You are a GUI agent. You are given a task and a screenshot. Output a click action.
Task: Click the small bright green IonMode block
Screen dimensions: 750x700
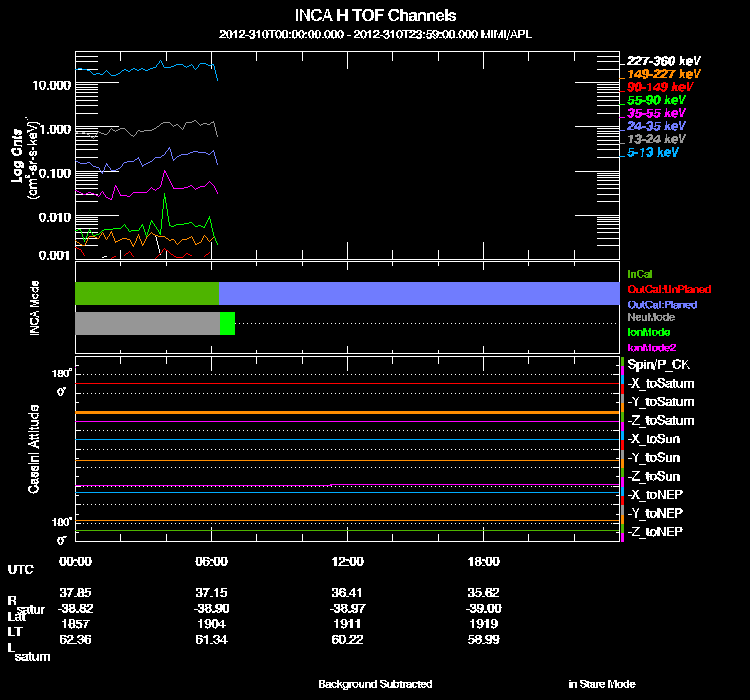coord(227,323)
